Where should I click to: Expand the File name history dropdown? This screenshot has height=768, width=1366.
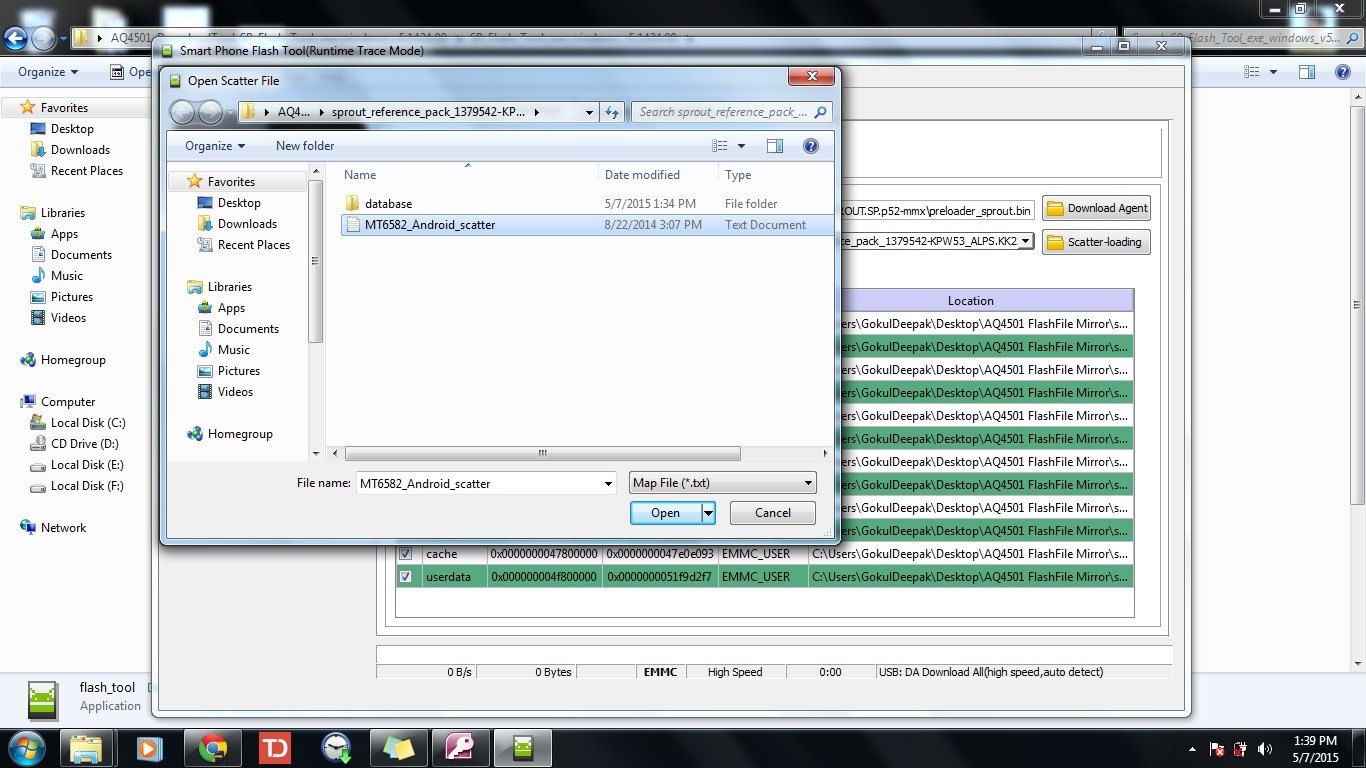pyautogui.click(x=608, y=484)
